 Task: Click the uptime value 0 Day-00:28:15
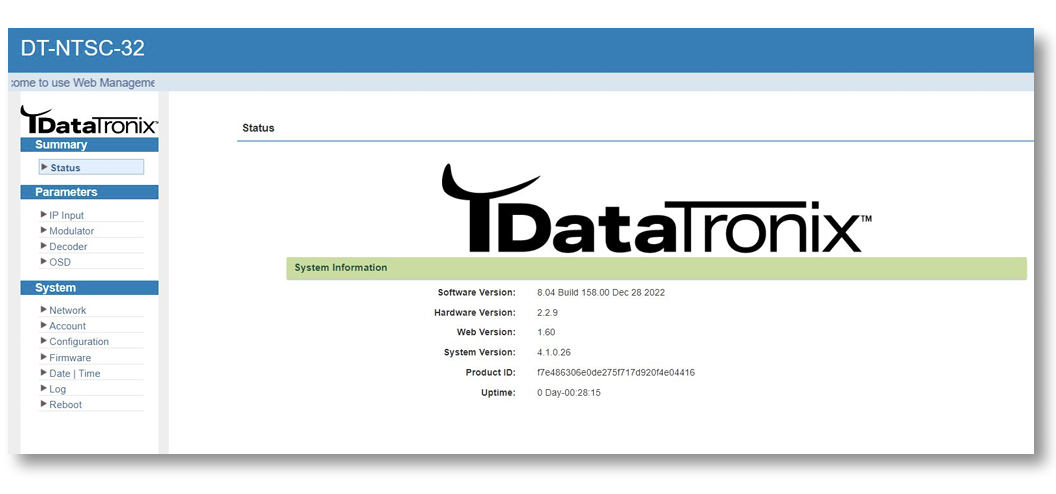(x=568, y=392)
